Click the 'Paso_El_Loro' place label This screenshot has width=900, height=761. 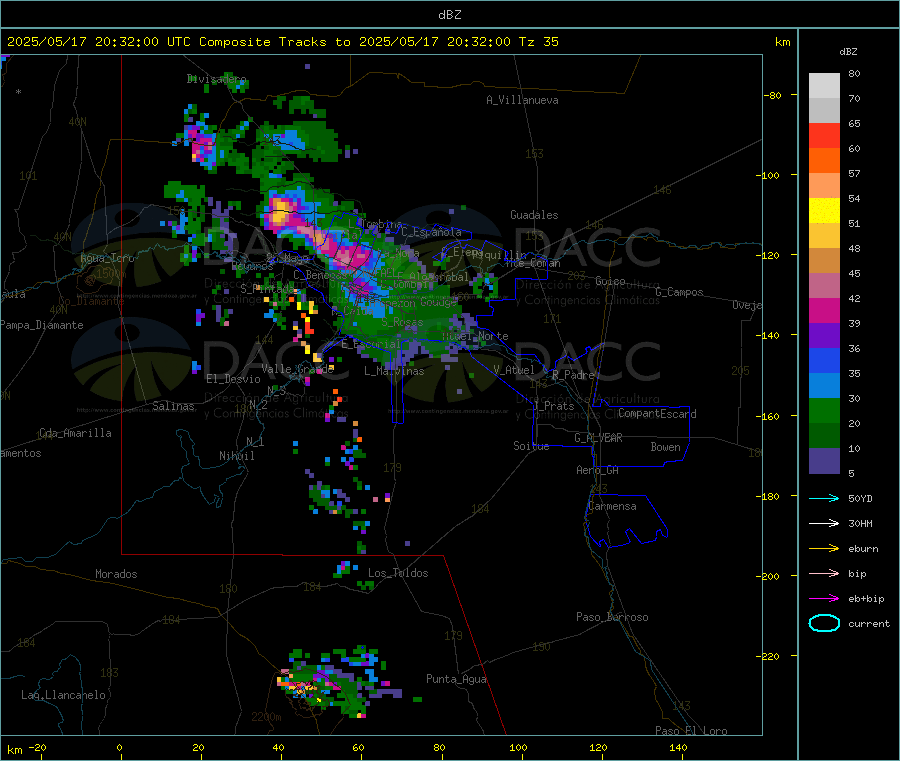tap(691, 731)
